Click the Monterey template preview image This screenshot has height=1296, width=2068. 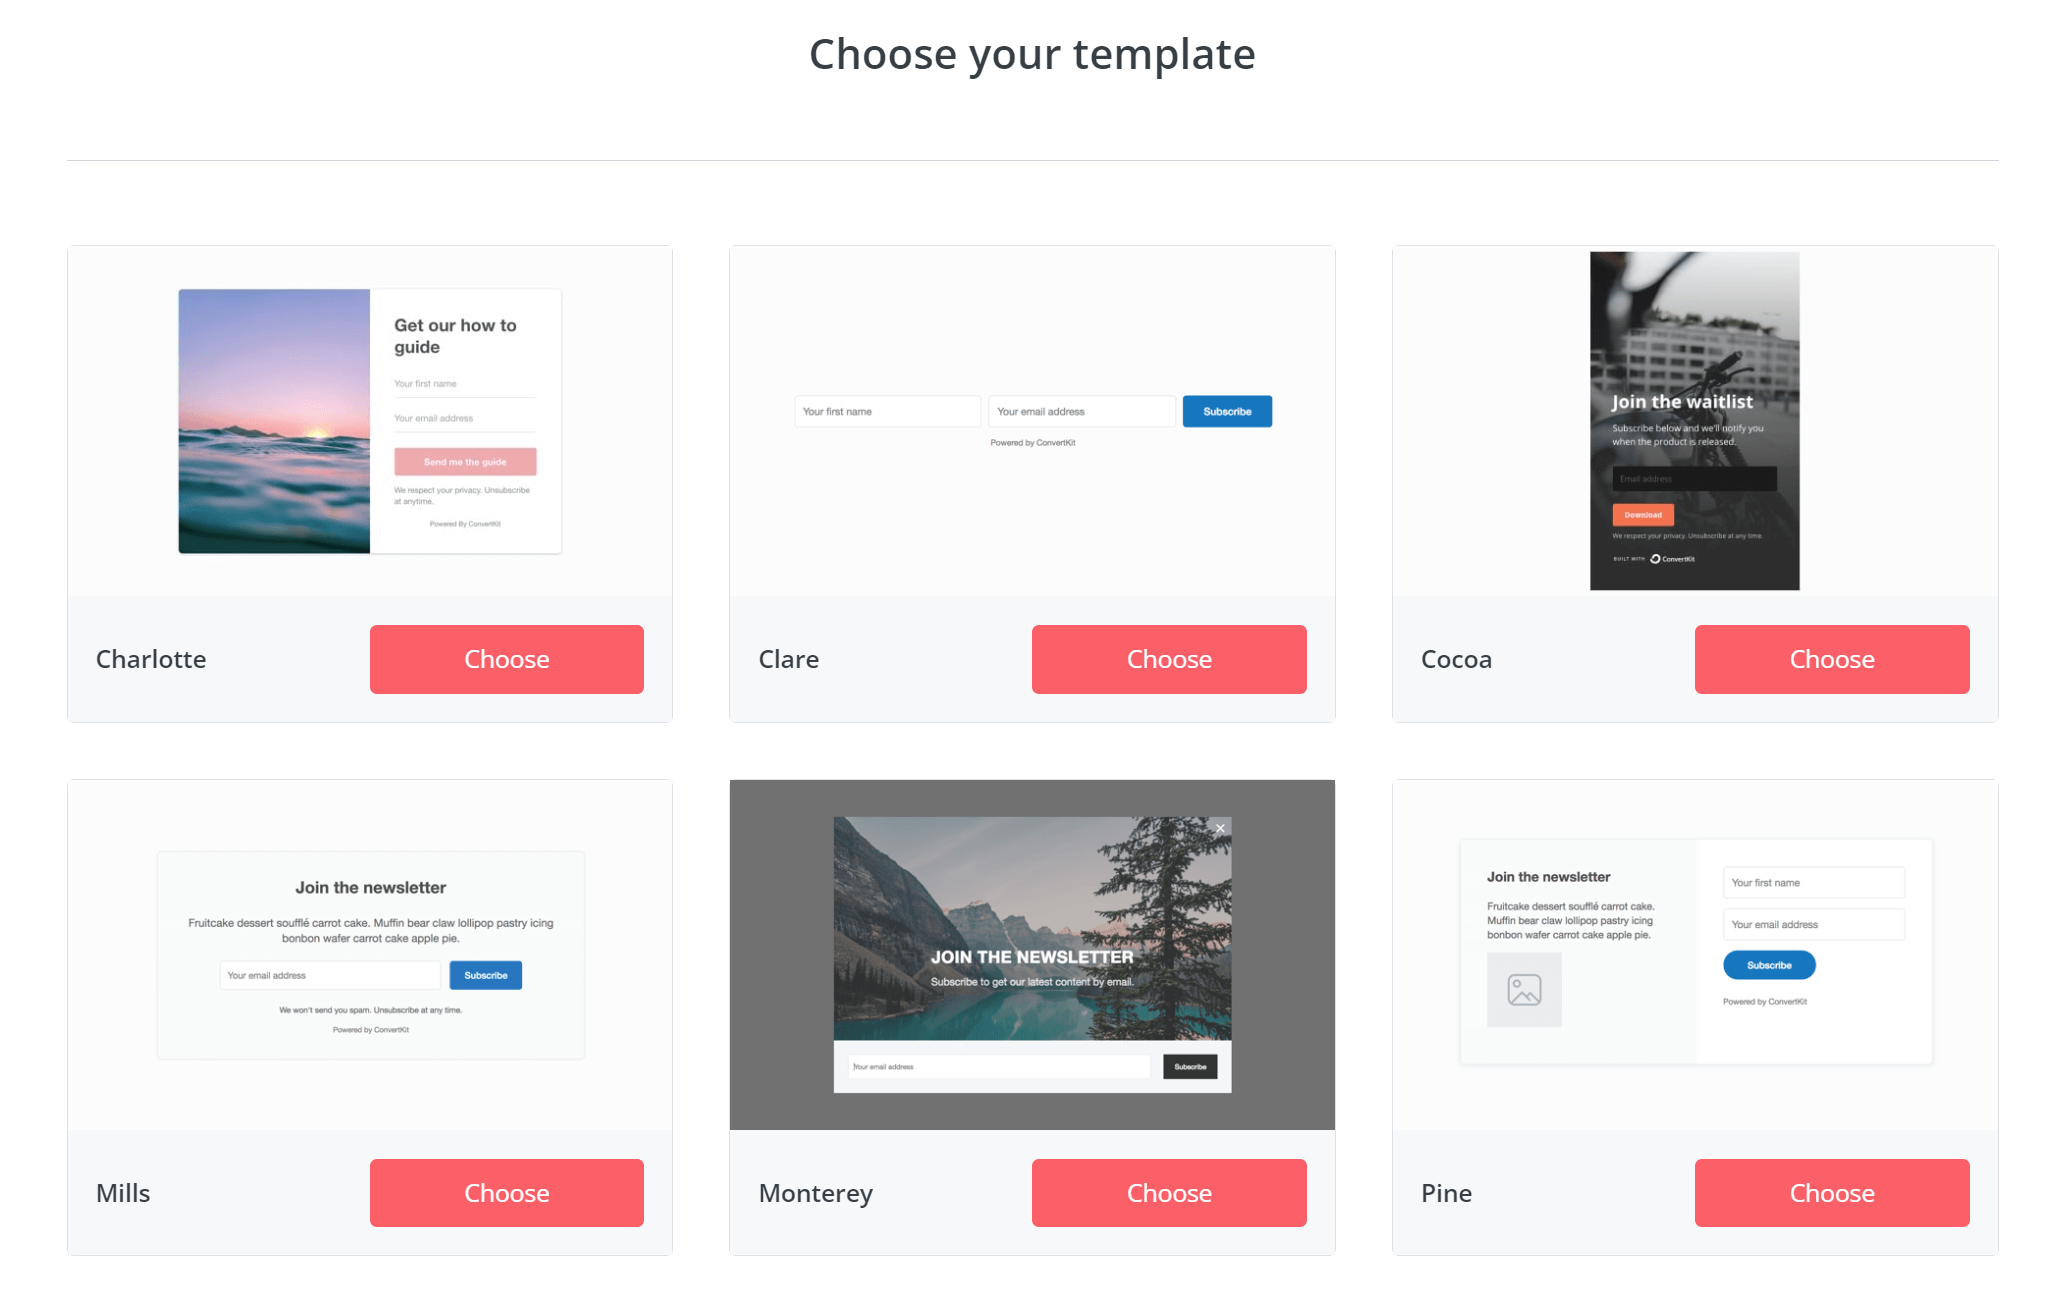tap(1032, 954)
